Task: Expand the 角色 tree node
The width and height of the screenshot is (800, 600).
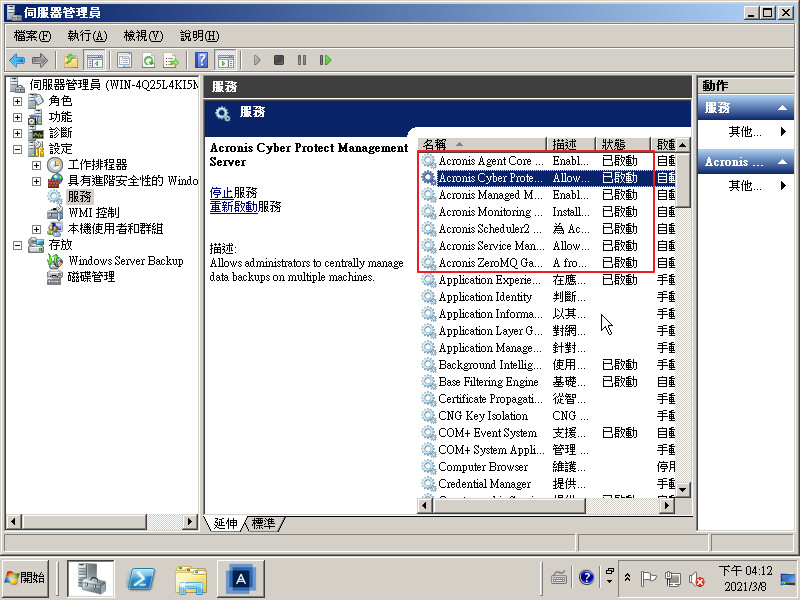Action: [17, 102]
